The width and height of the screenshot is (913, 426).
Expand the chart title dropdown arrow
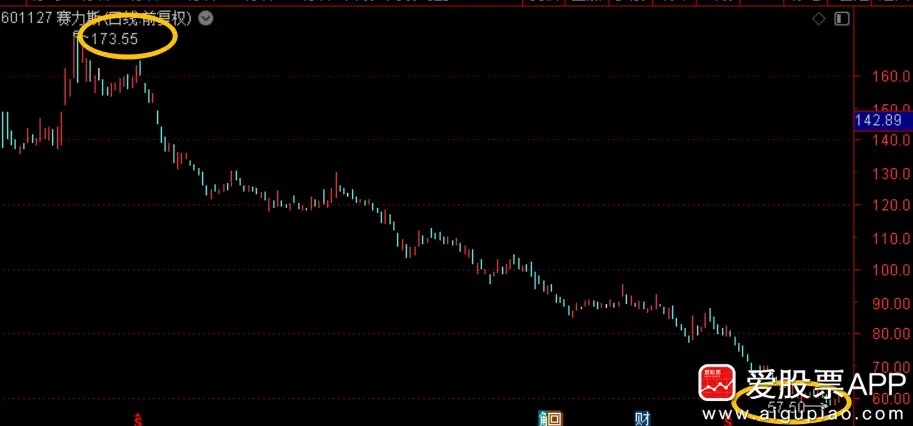[206, 19]
